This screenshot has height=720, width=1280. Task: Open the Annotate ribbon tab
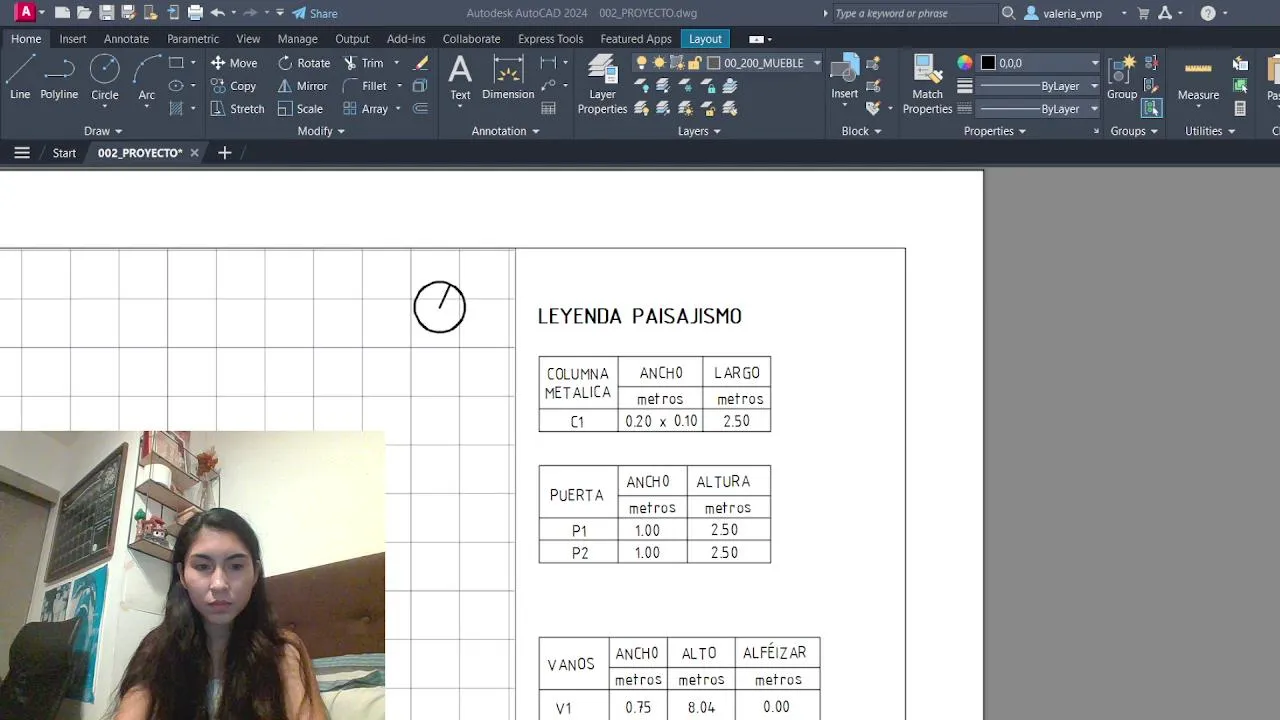(126, 38)
